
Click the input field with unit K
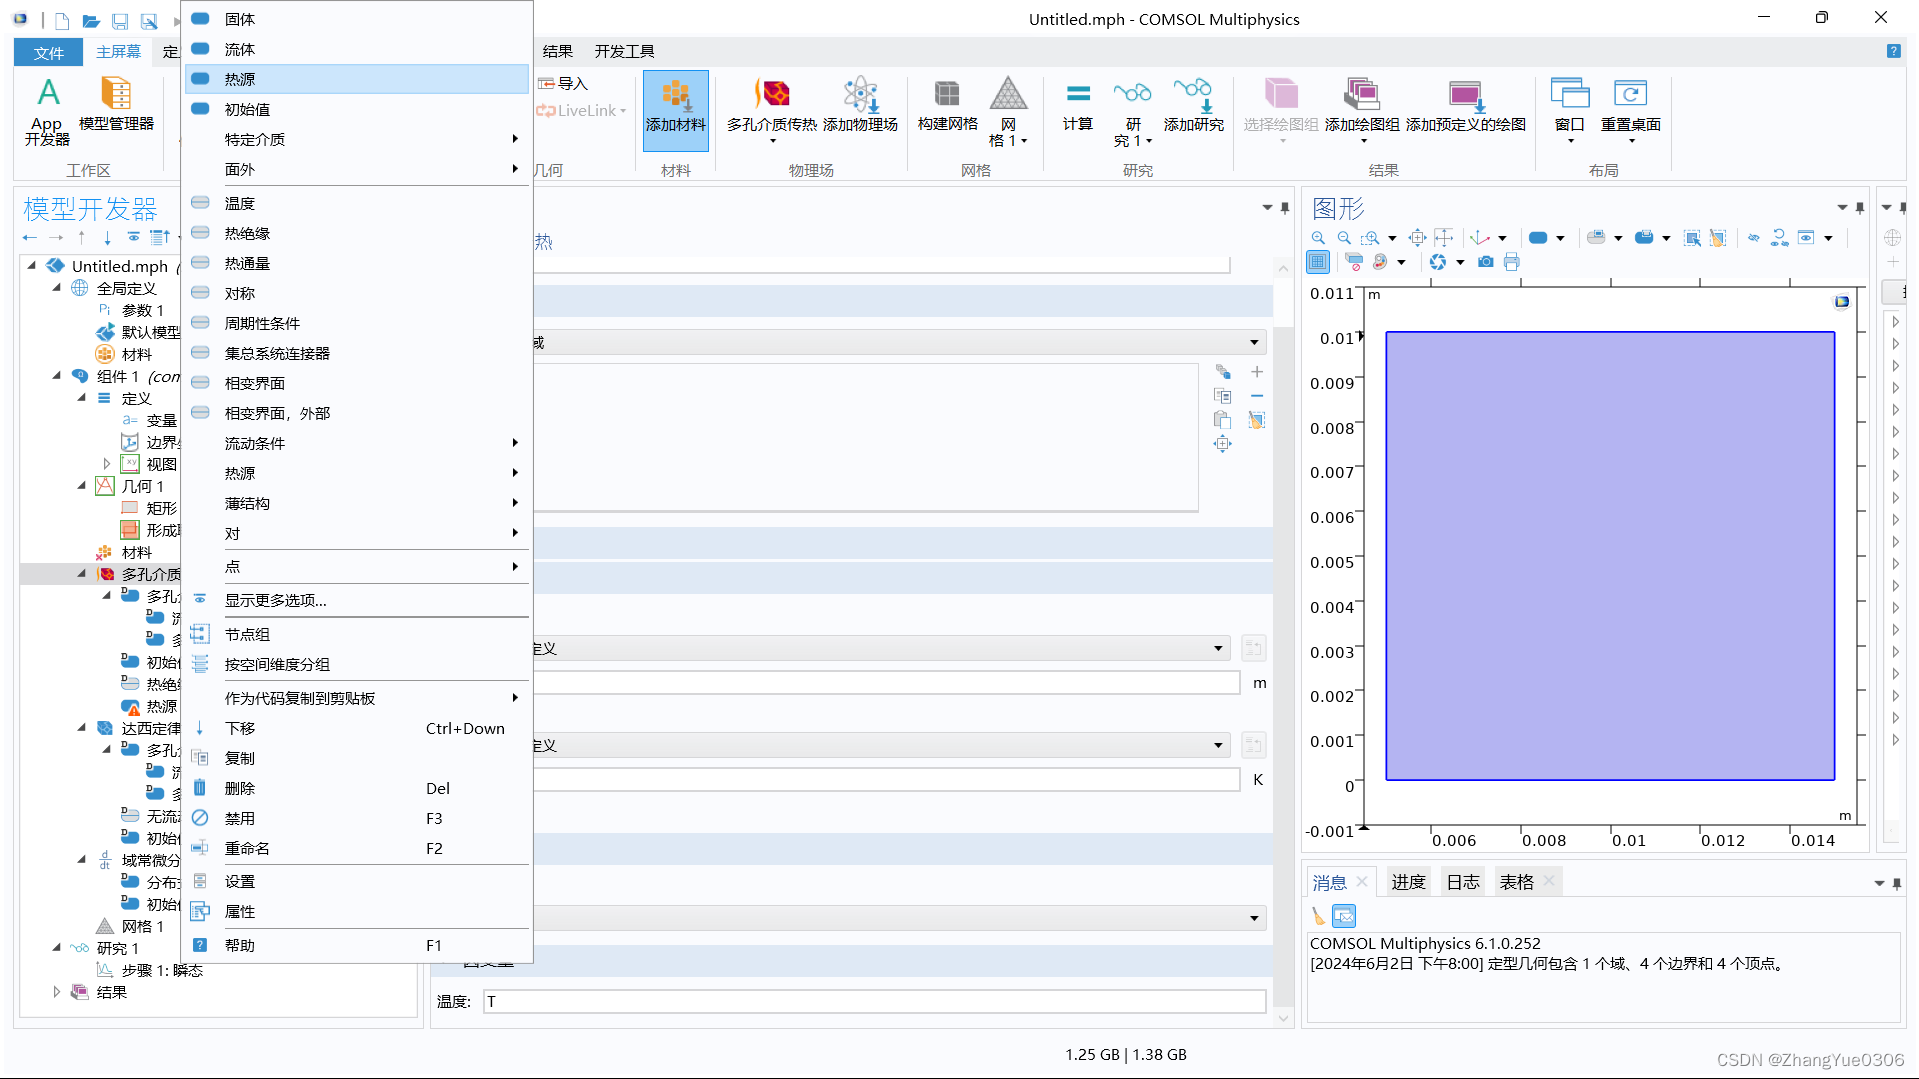coord(886,780)
